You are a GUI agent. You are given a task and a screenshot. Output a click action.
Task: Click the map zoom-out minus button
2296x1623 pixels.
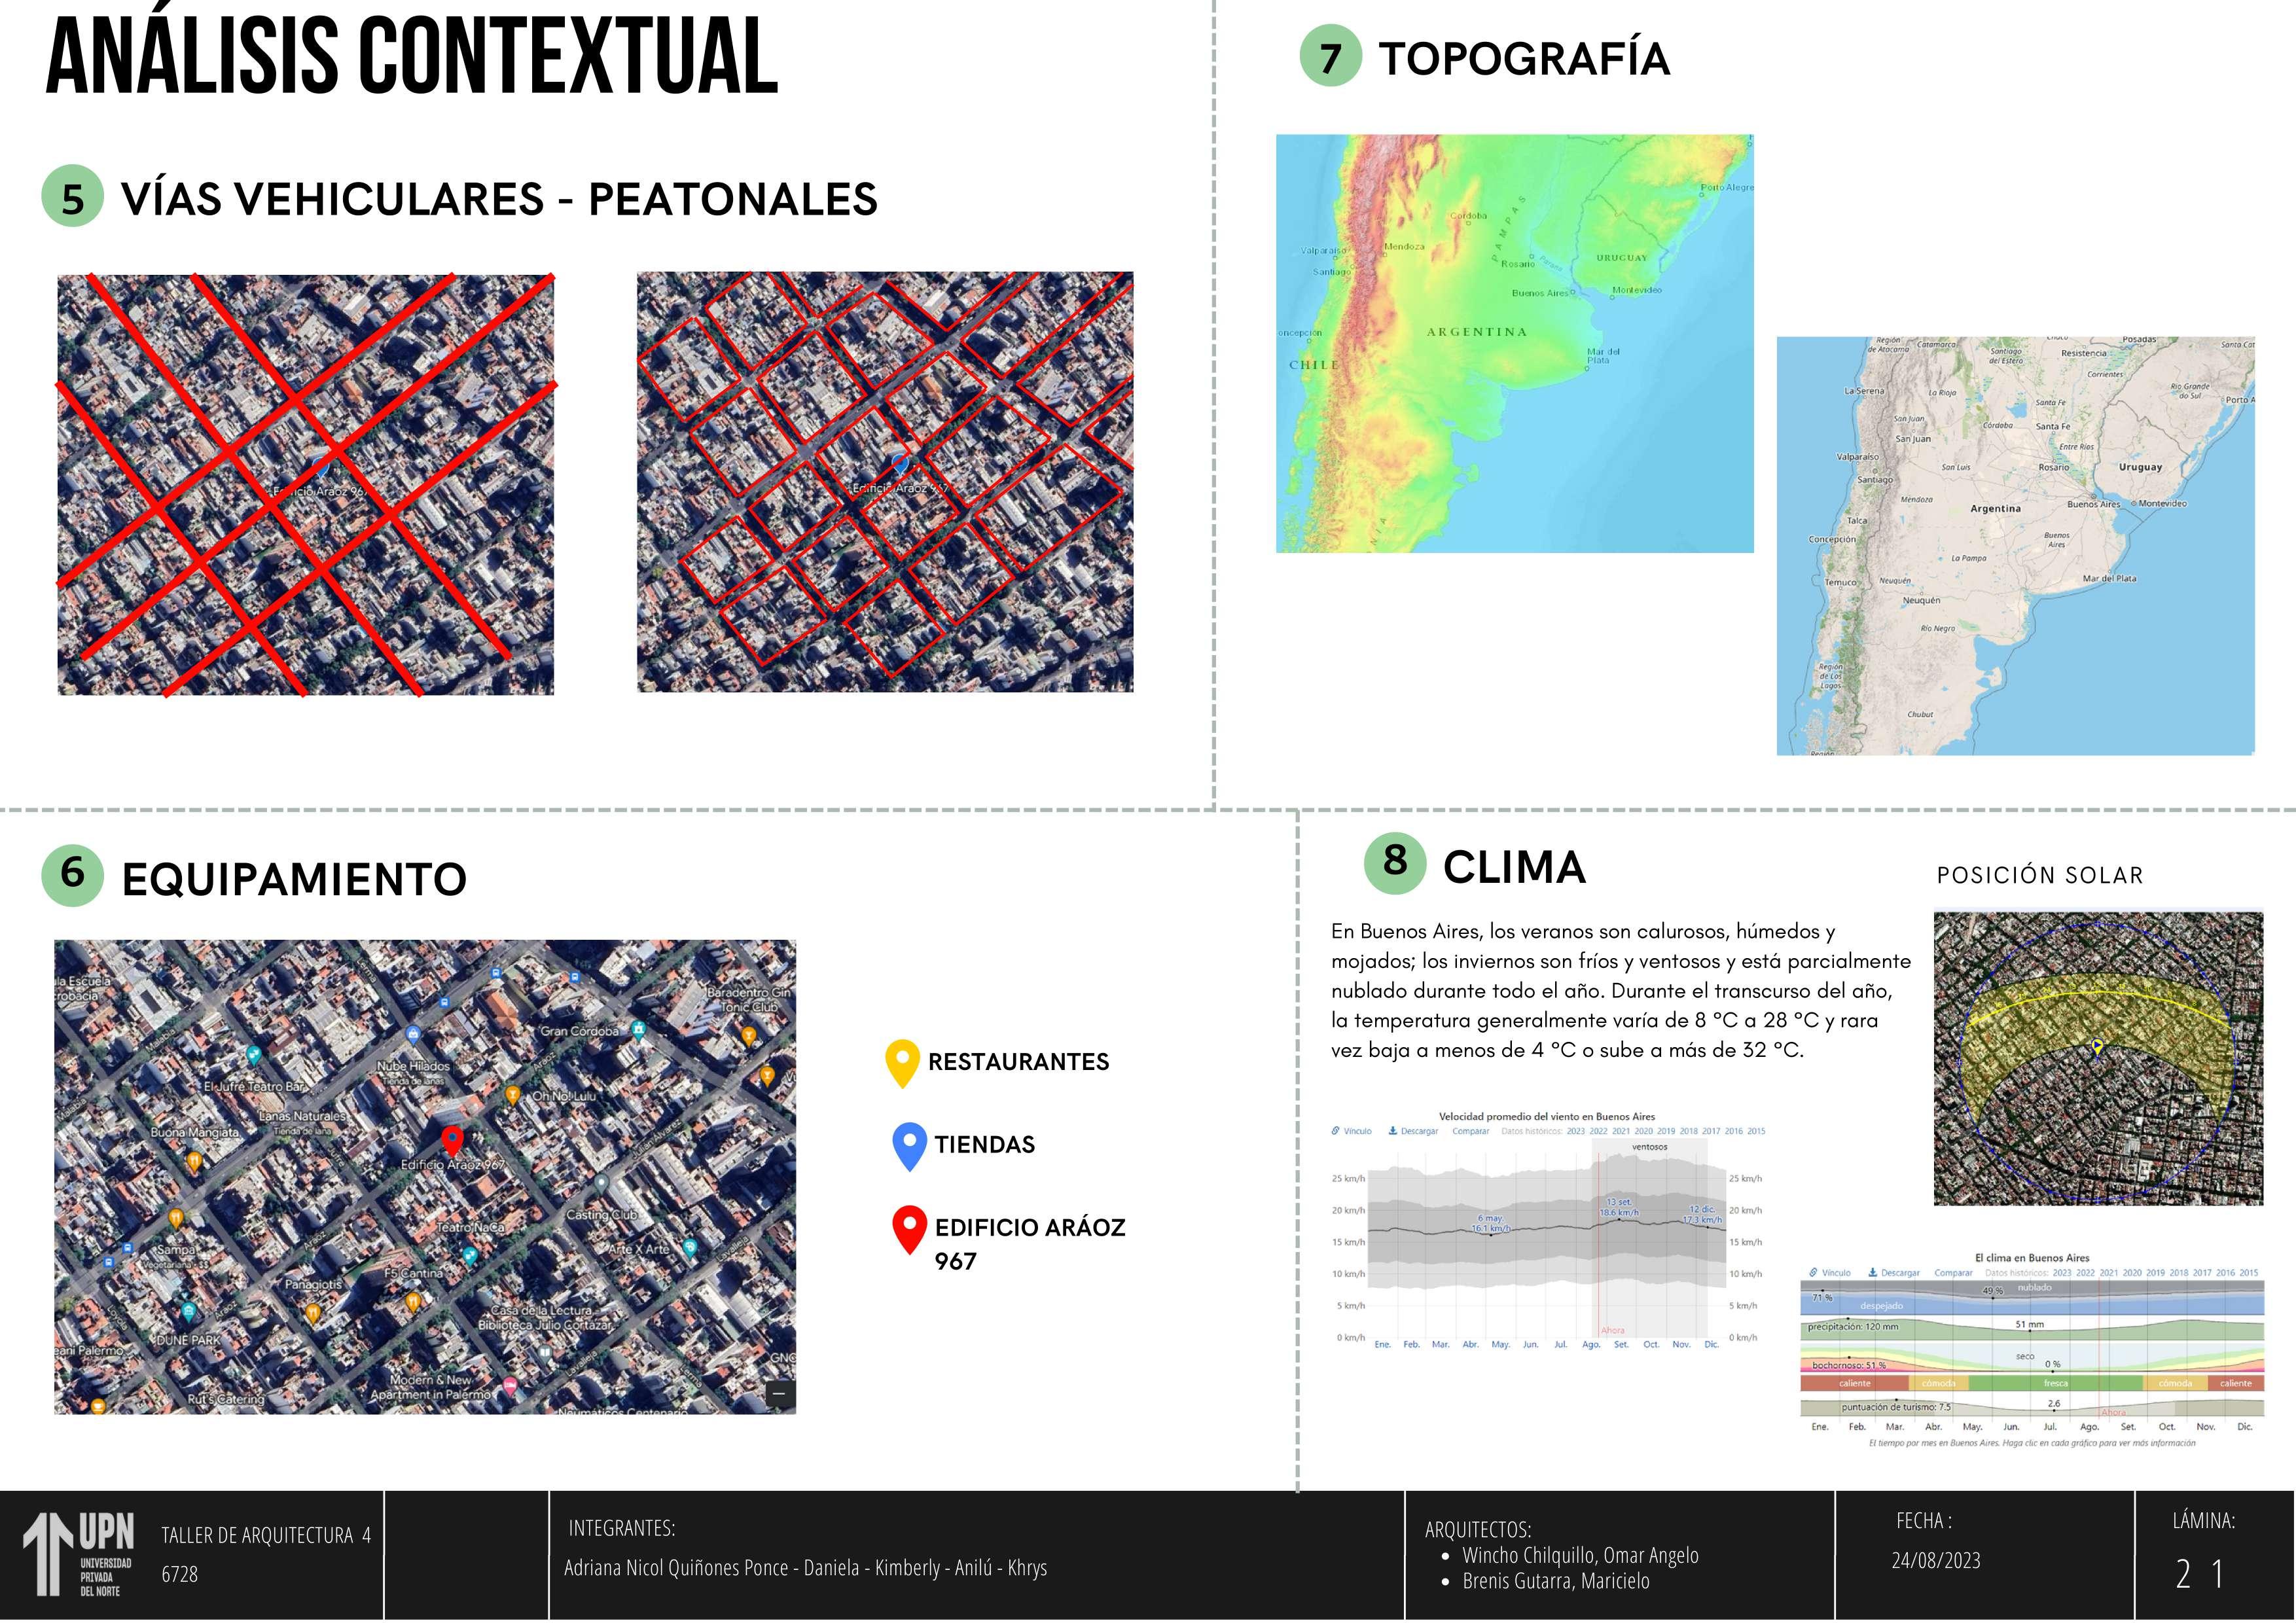(x=779, y=1394)
